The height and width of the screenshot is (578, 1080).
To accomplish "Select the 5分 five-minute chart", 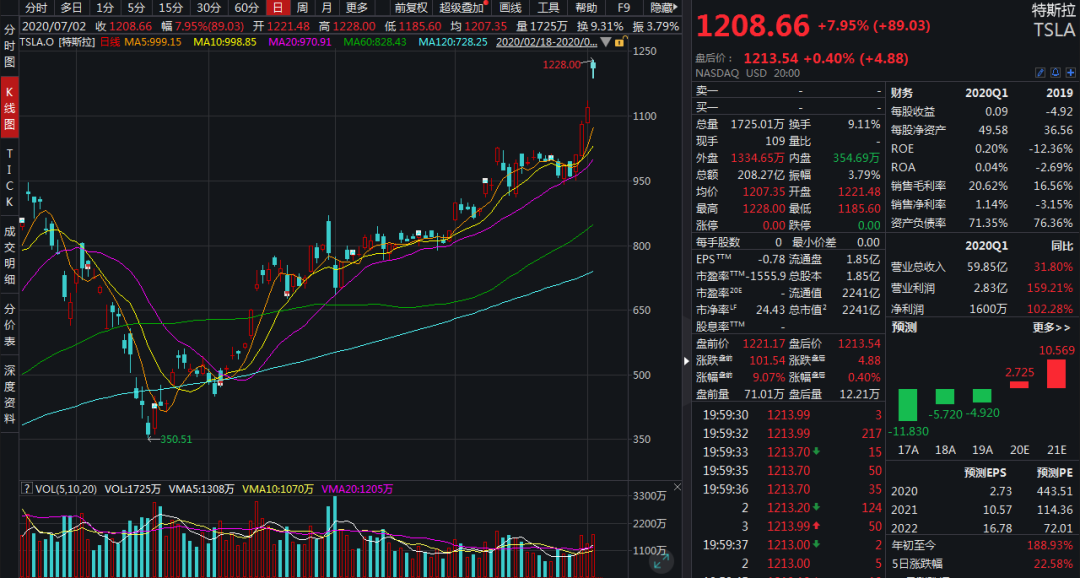I will click(136, 8).
